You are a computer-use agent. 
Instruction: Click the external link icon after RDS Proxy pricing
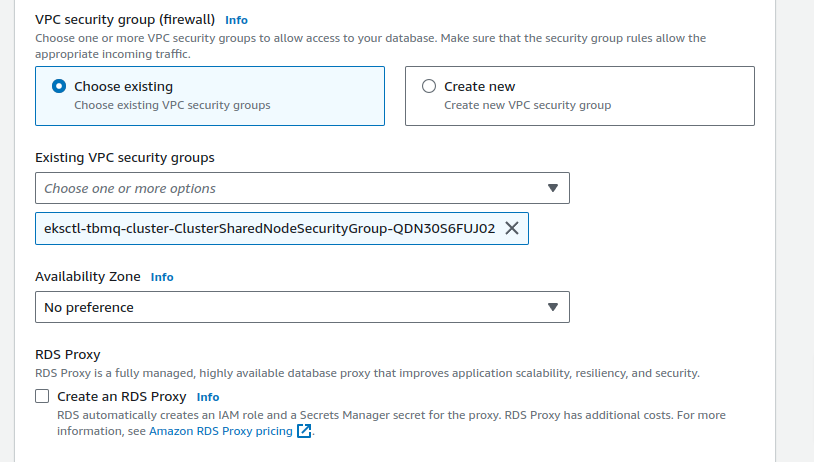pyautogui.click(x=305, y=431)
